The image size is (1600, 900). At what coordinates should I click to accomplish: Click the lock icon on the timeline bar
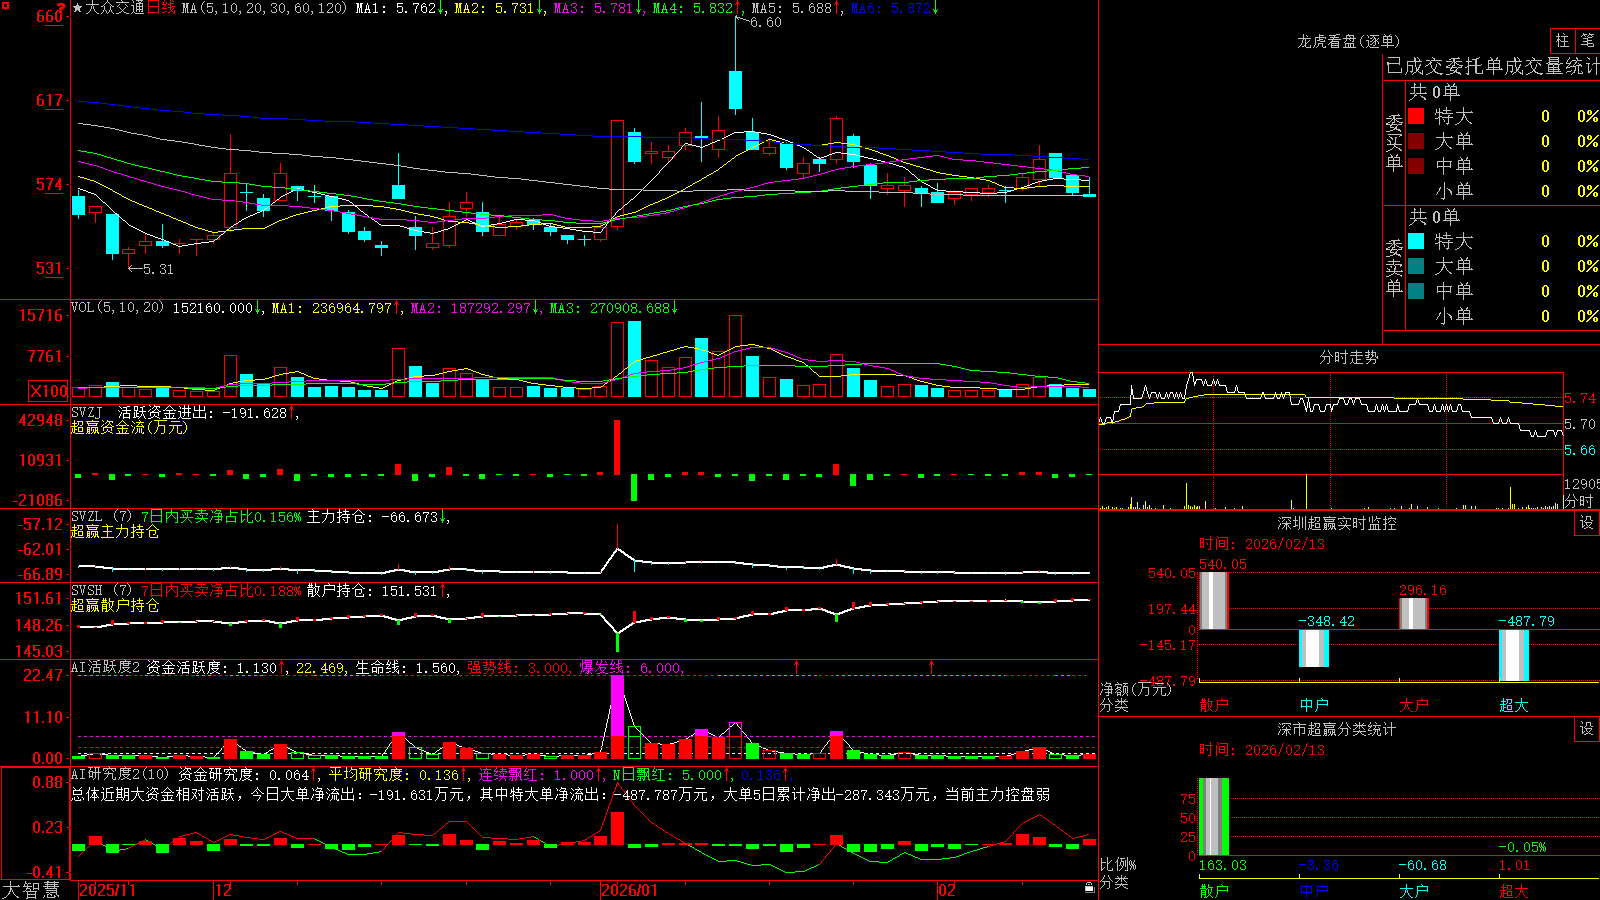tap(1089, 887)
